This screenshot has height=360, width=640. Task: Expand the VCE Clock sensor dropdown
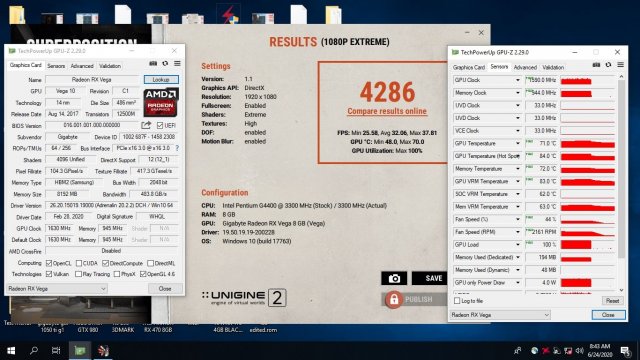(518, 131)
